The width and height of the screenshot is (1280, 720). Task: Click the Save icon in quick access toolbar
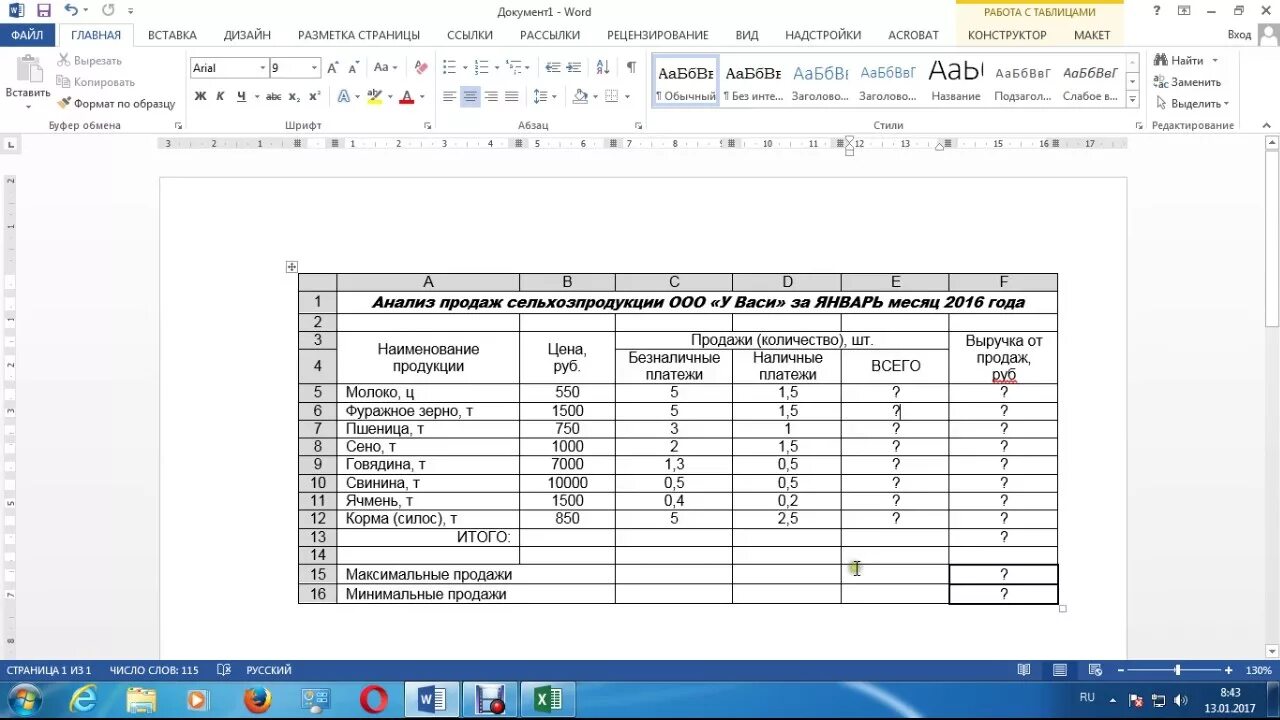point(43,11)
